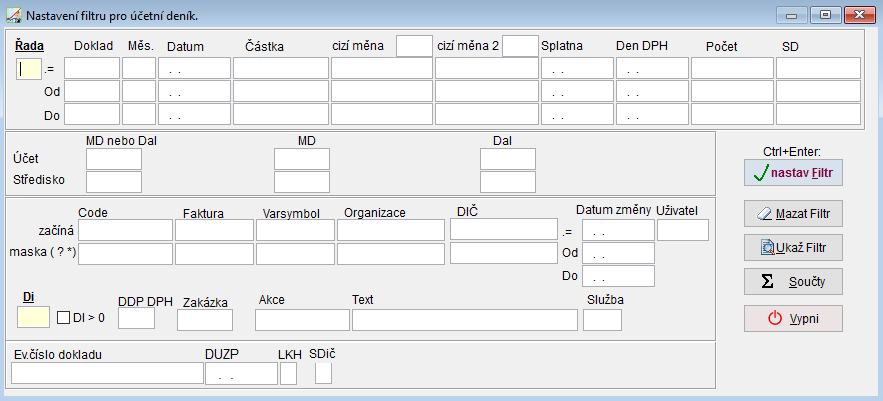The width and height of the screenshot is (883, 401).
Task: Click the application icon in title bar
Action: click(x=12, y=16)
